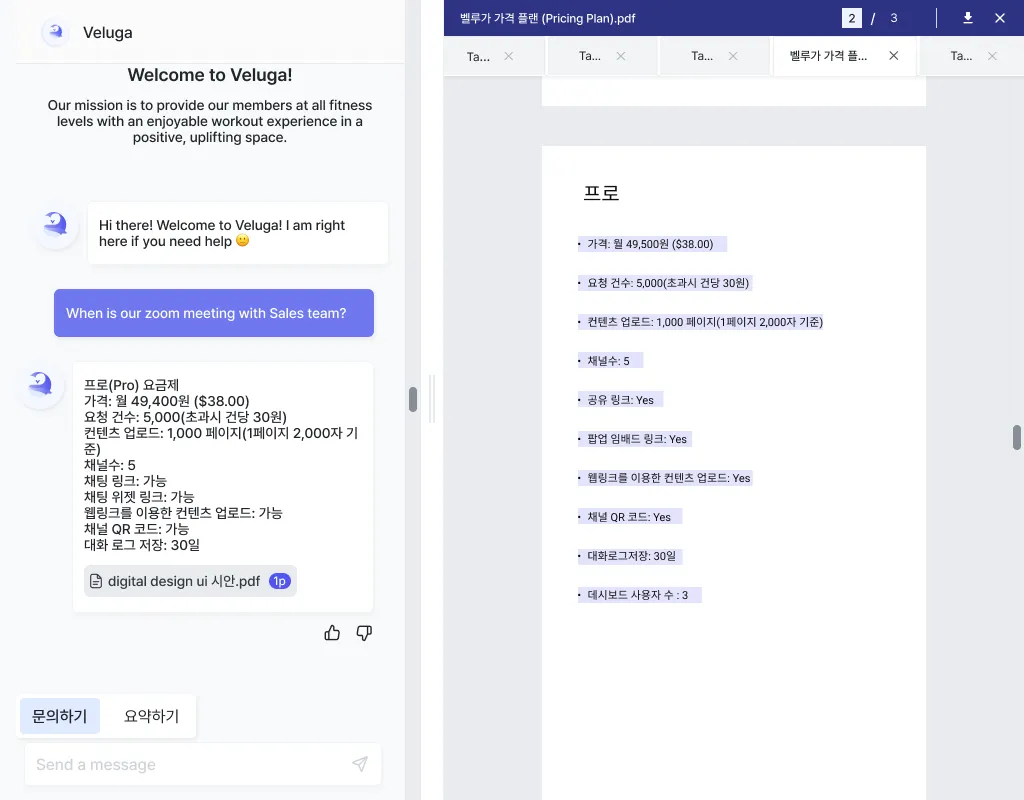Click the chat panel scrollbar thumb
Screen dimensions: 1024x800
coord(413,399)
